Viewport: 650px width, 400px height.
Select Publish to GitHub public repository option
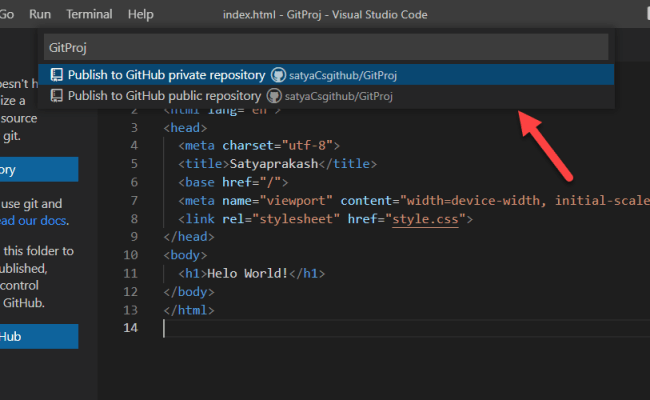click(326, 96)
